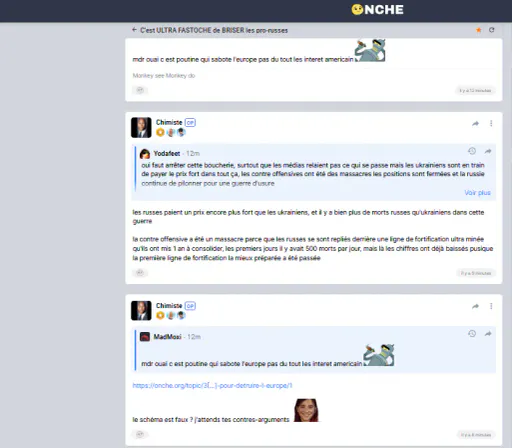
Task: Share the Chimiste post replying to MadMoxi
Action: point(476,306)
